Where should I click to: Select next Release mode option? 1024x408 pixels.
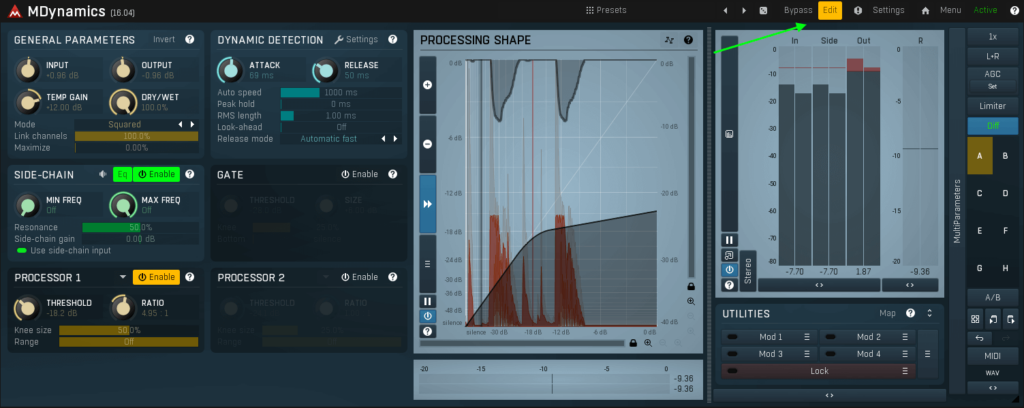click(394, 138)
